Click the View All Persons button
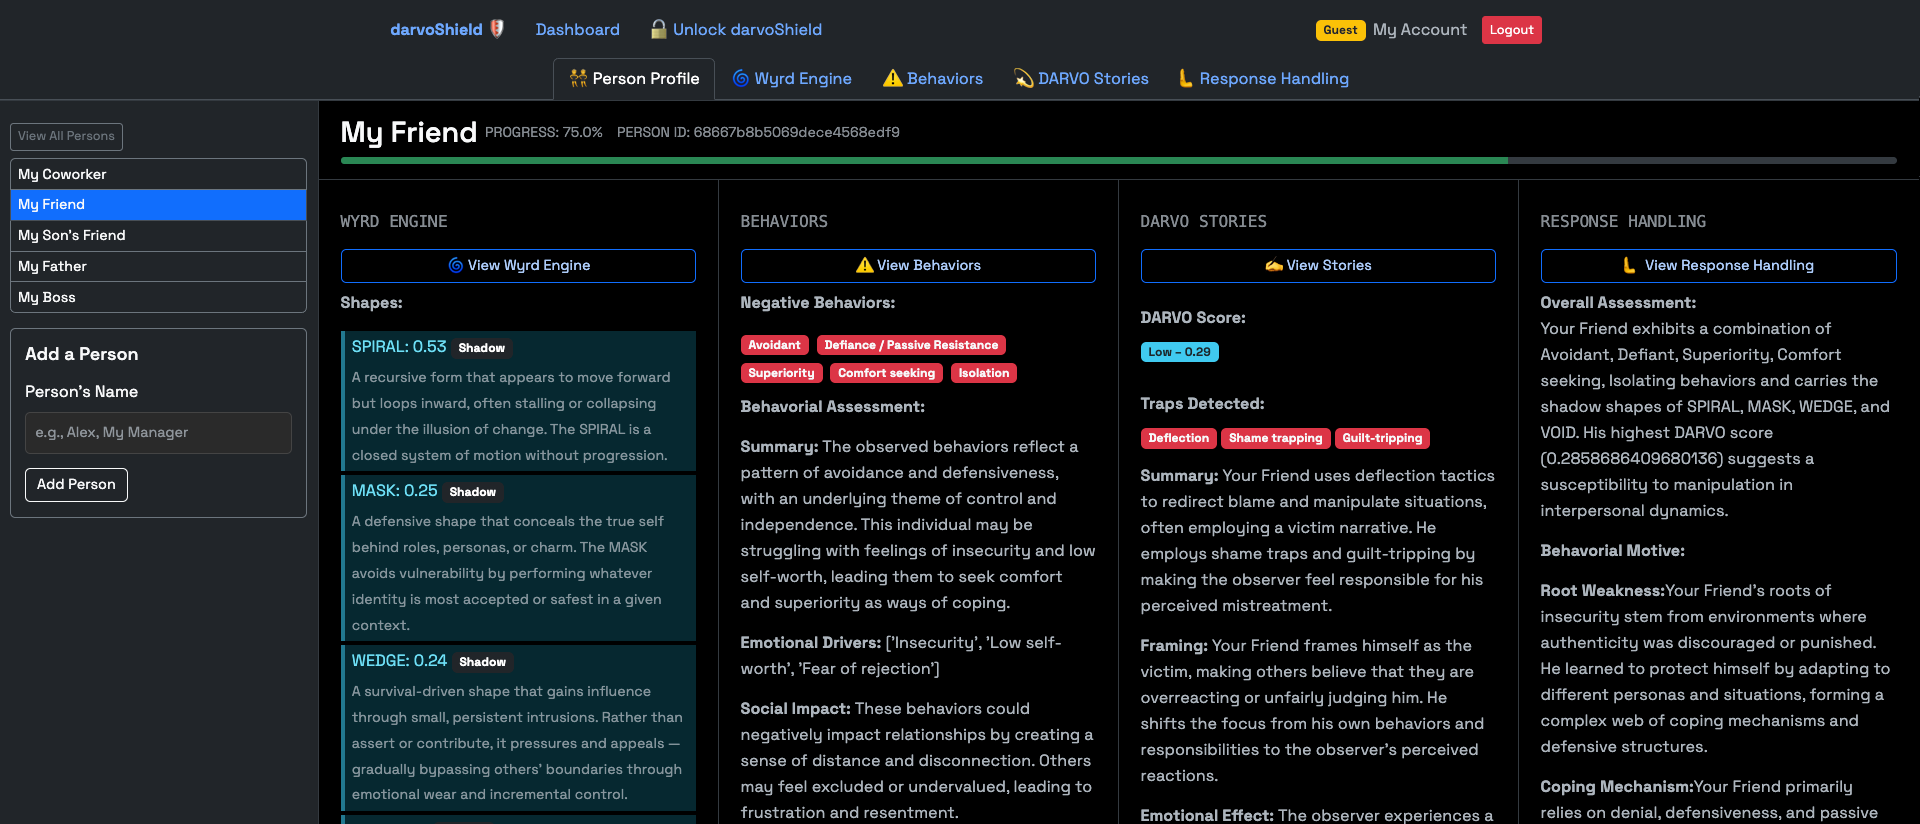This screenshot has width=1920, height=824. 66,136
